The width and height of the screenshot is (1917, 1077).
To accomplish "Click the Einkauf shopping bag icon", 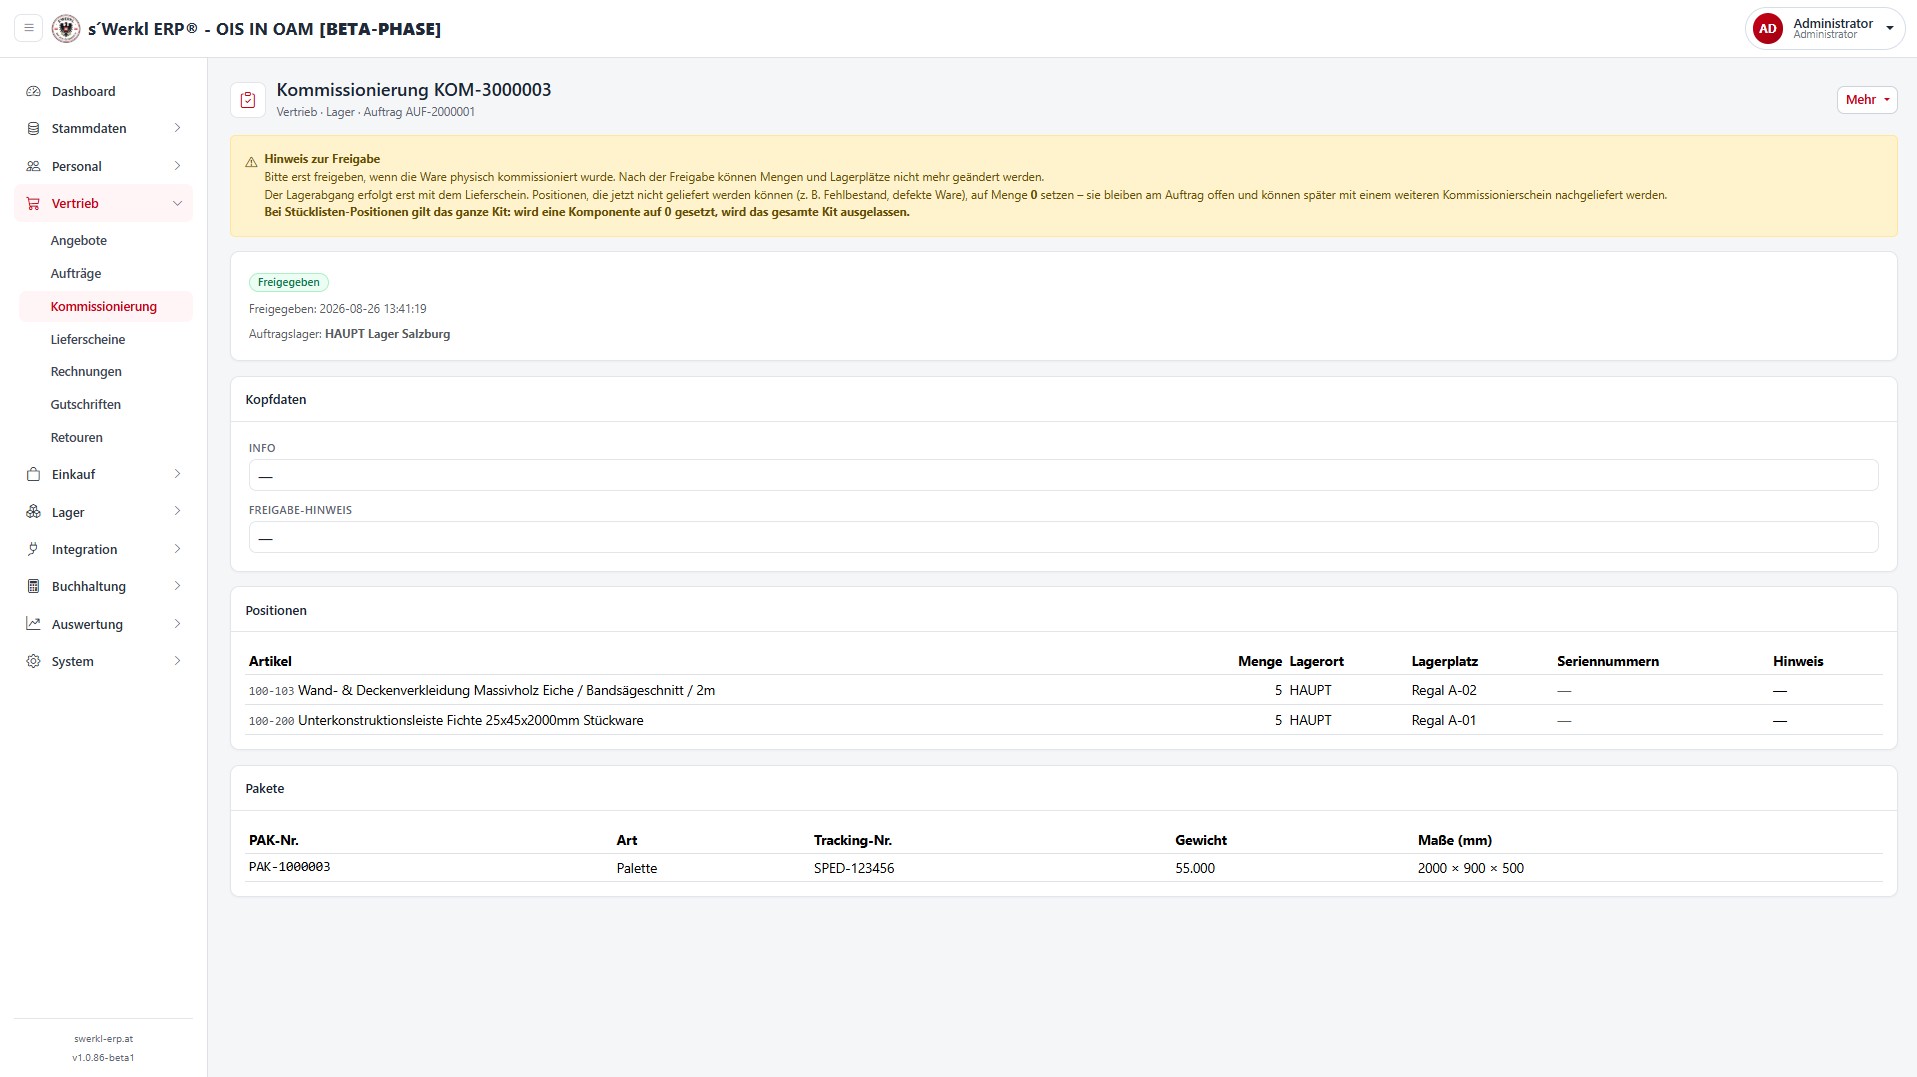I will coord(33,474).
